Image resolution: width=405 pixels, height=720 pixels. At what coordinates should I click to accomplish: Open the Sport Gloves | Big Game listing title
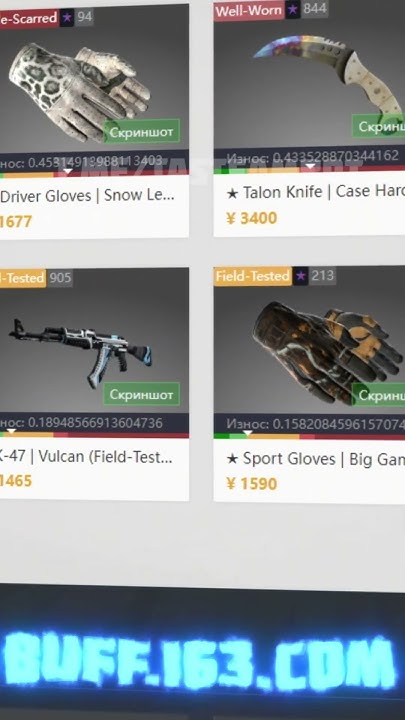(315, 459)
